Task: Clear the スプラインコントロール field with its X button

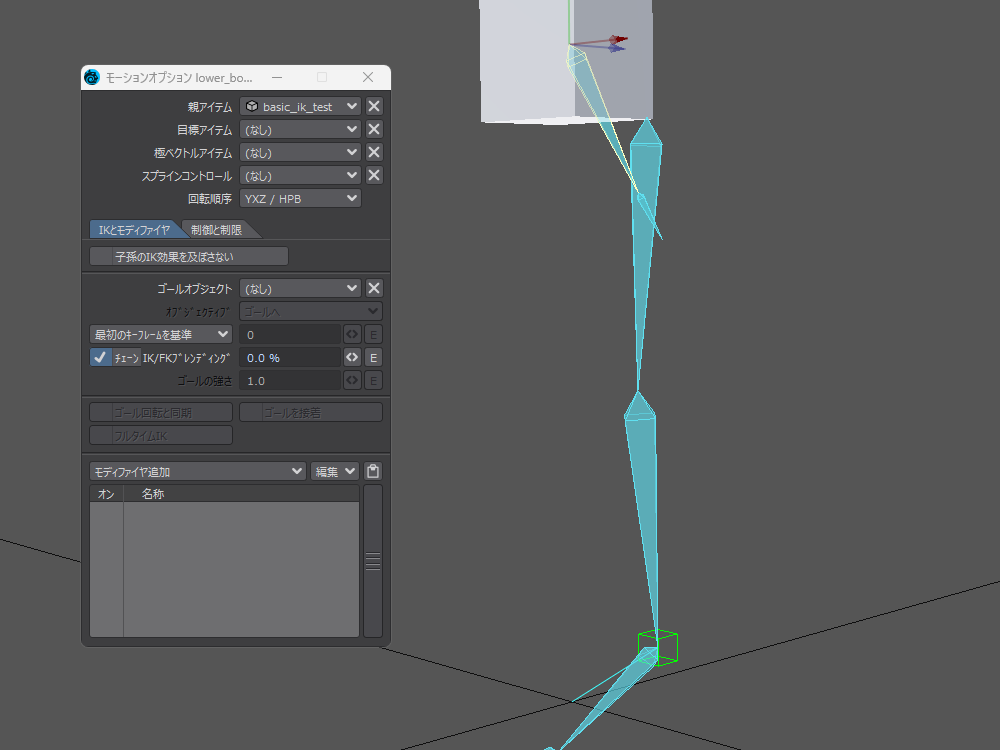Action: [x=374, y=175]
